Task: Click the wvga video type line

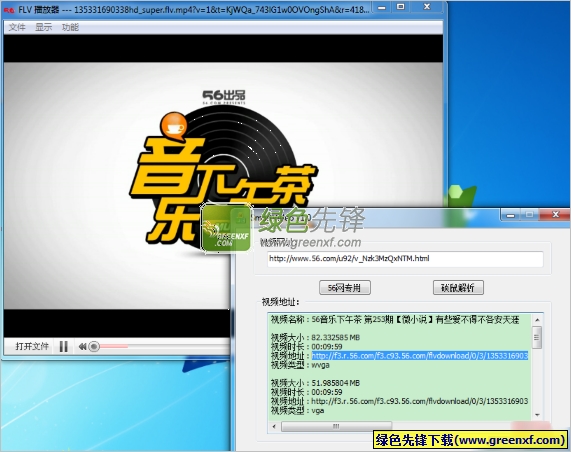Action: (x=300, y=365)
